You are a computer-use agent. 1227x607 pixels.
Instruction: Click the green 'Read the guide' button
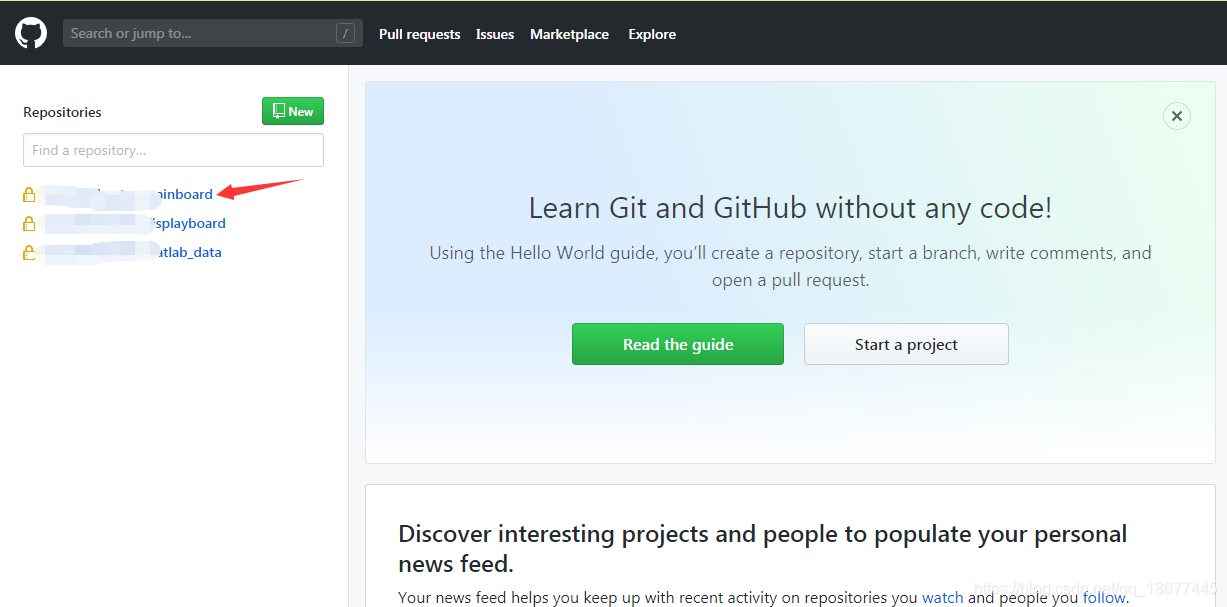coord(678,344)
